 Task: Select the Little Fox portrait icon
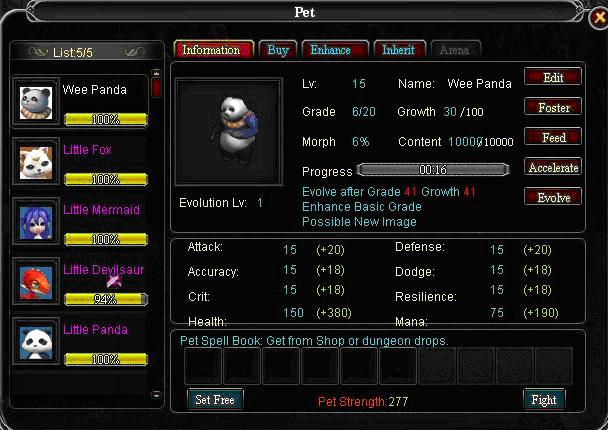pos(36,163)
